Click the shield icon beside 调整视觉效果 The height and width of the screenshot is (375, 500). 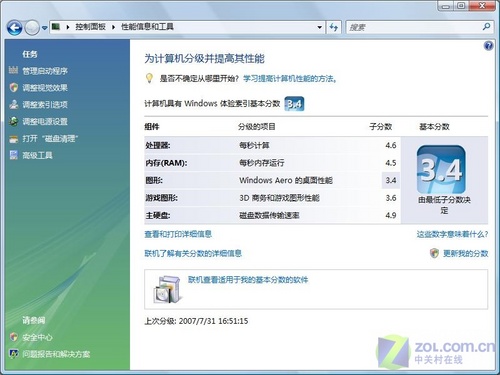click(x=14, y=87)
